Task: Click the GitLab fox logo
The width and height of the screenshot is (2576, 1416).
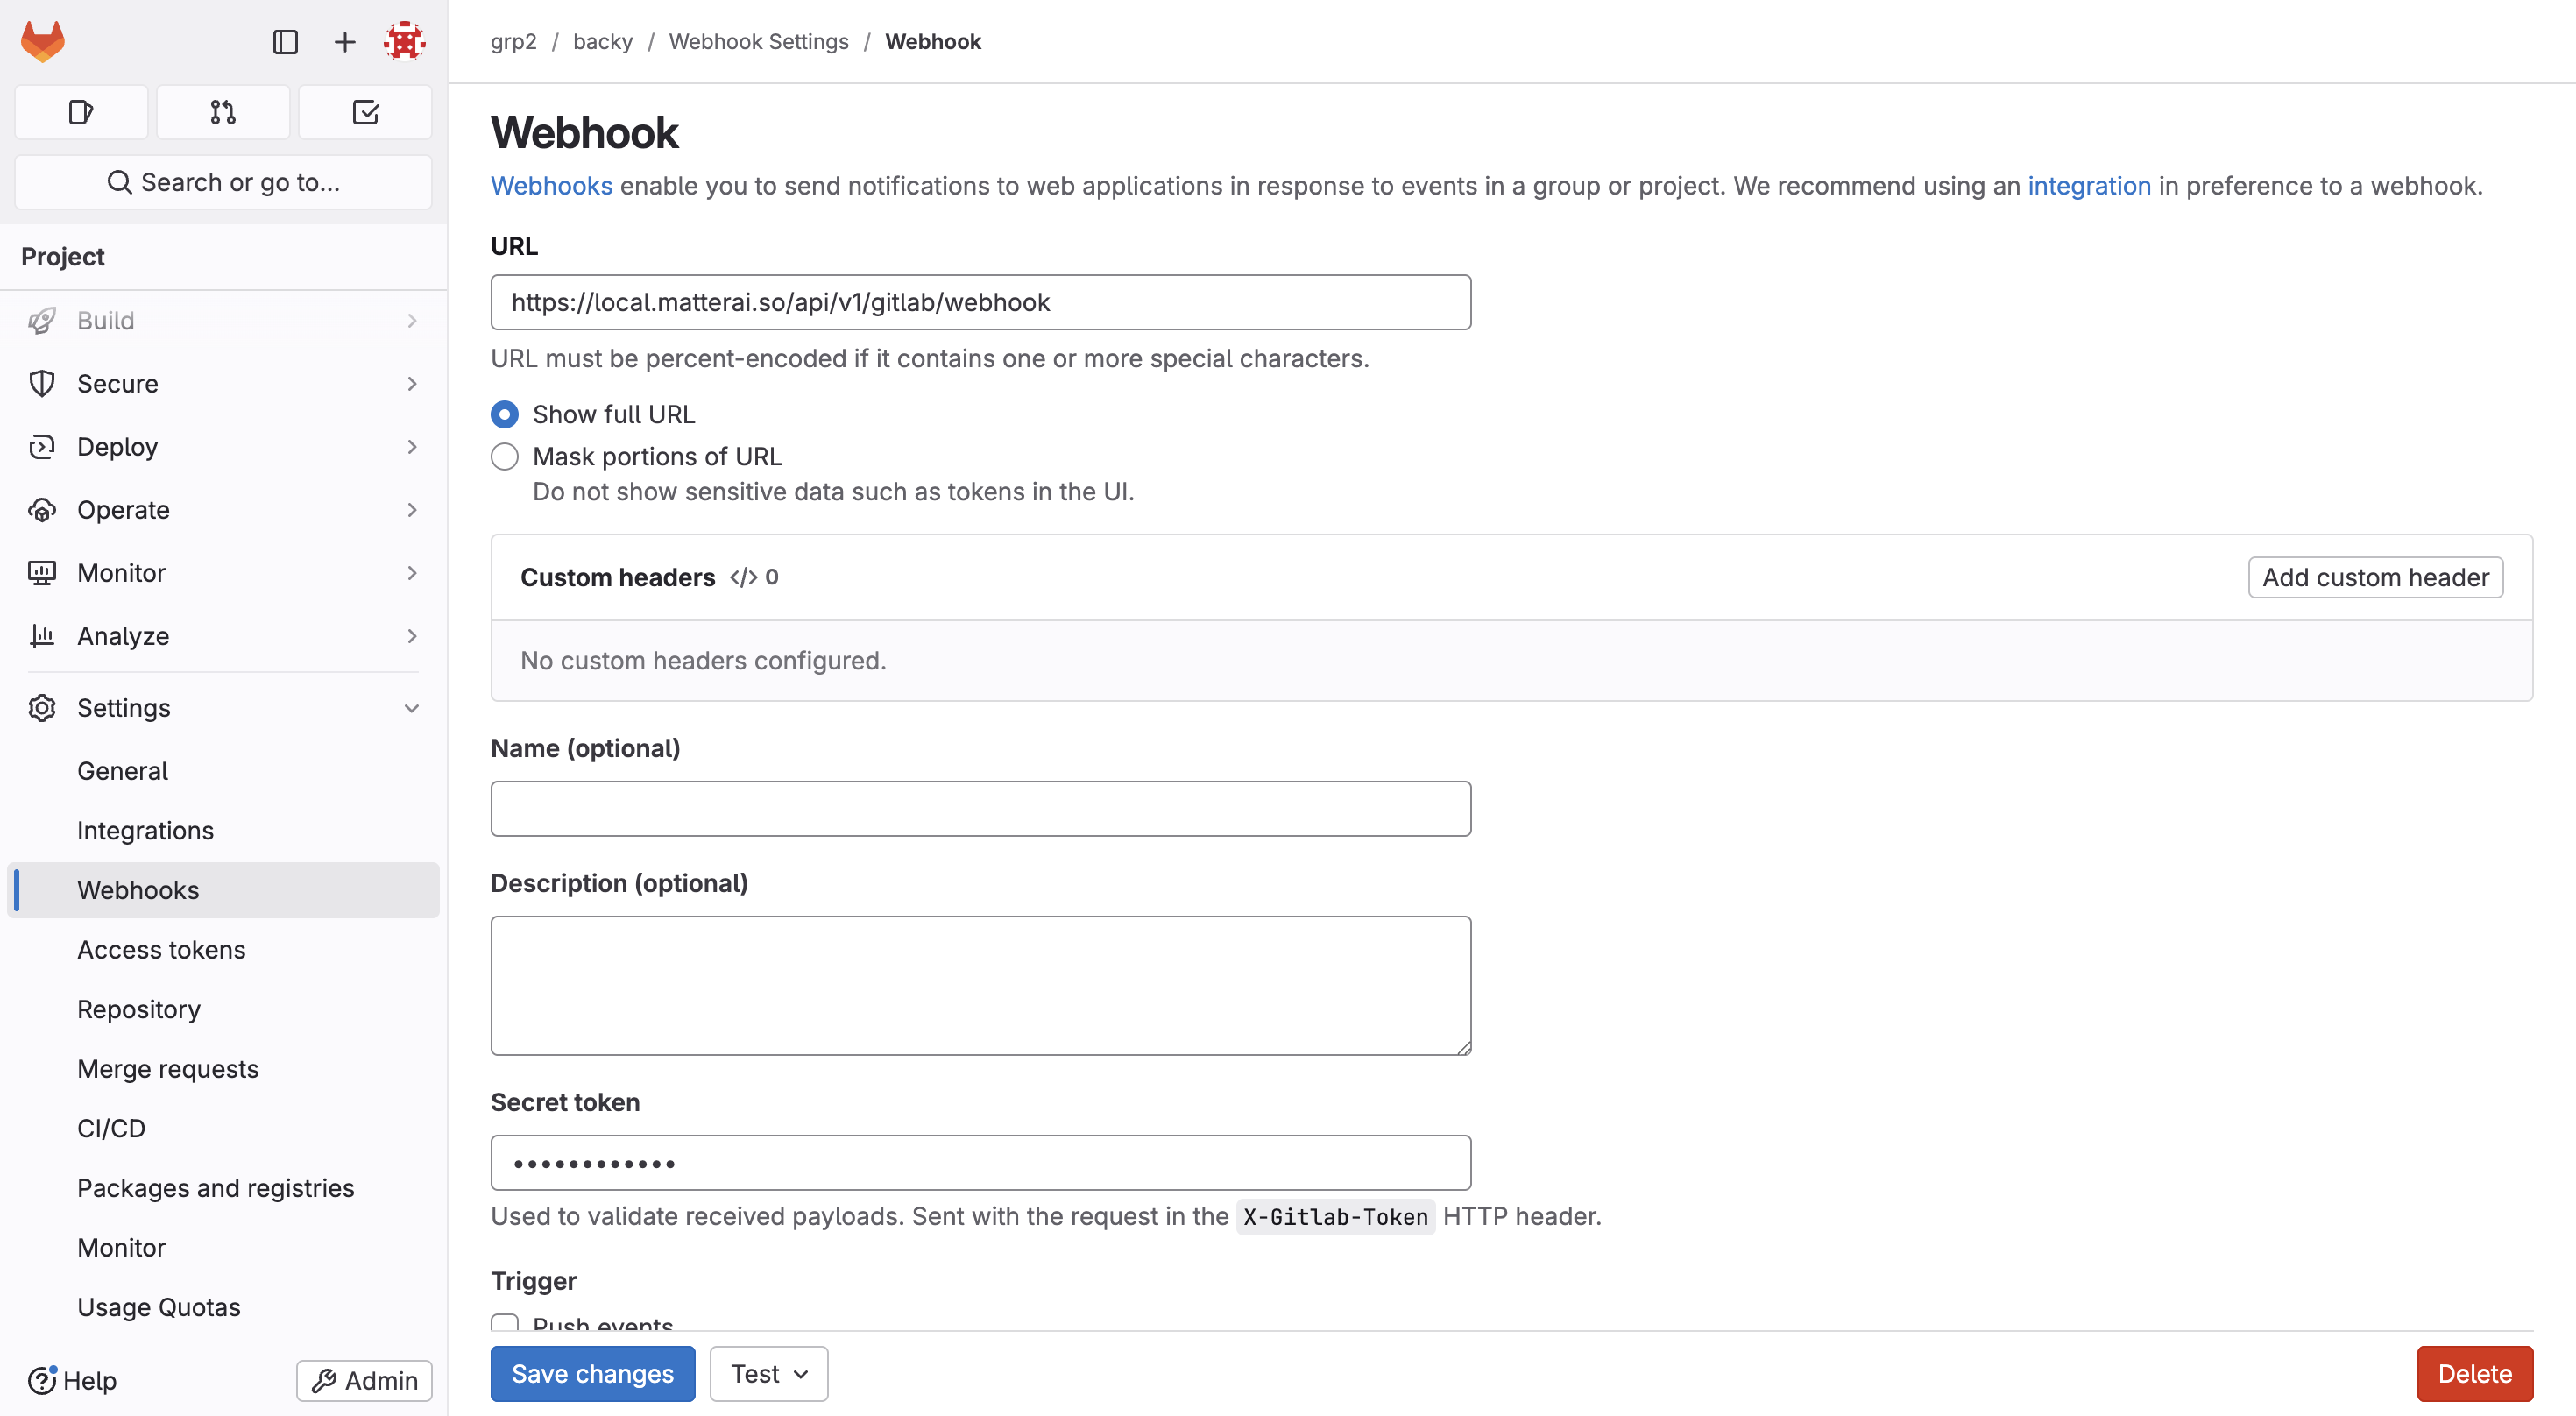Action: tap(41, 41)
